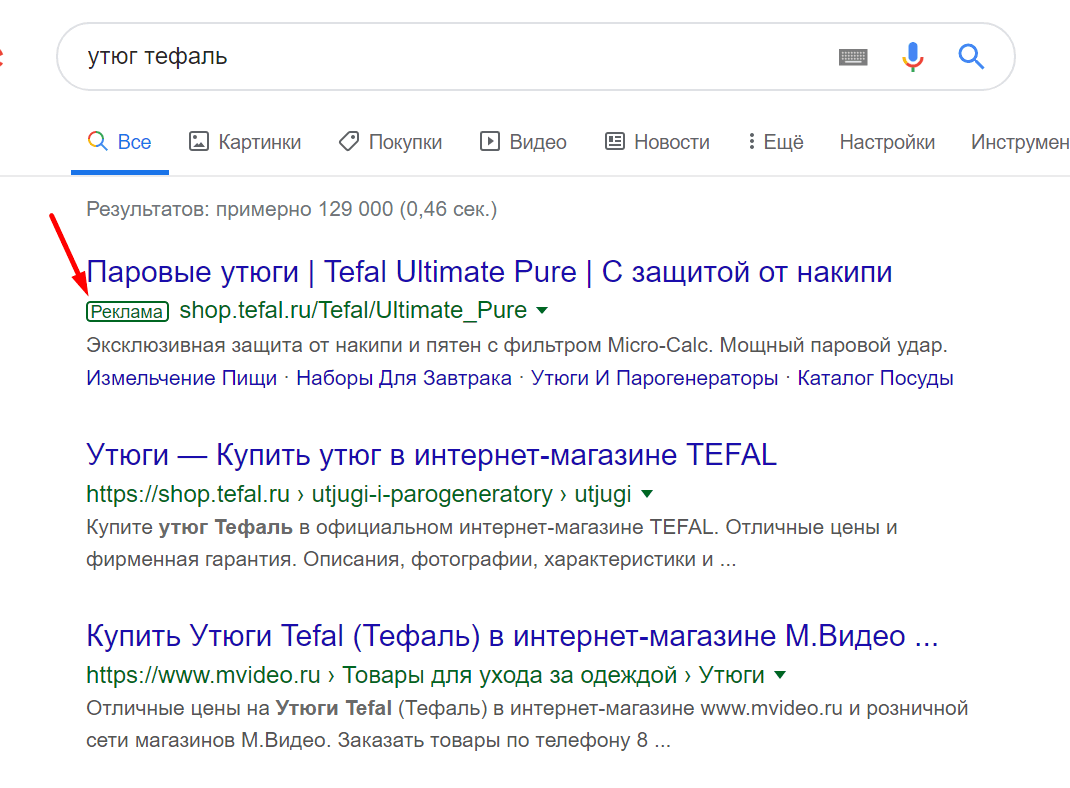1070x788 pixels.
Task: Click the virtual keyboard icon in search bar
Action: coord(852,57)
